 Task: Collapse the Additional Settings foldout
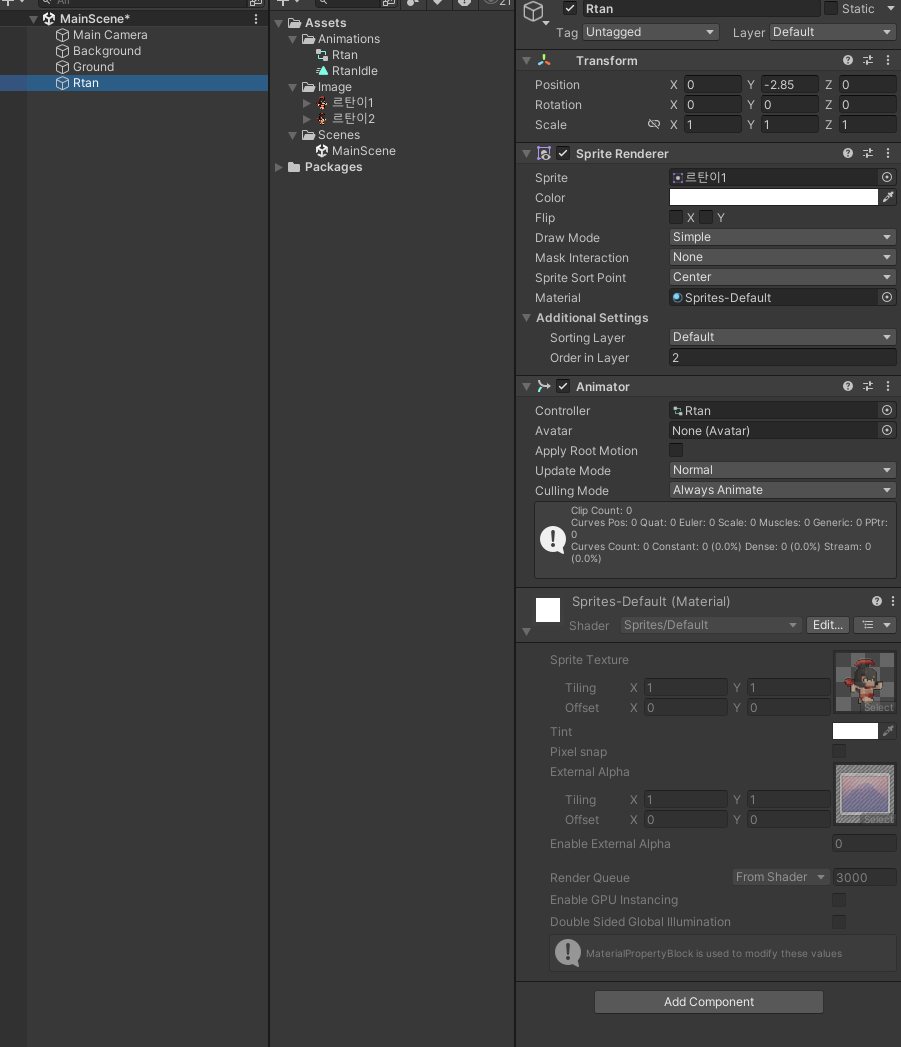point(526,318)
